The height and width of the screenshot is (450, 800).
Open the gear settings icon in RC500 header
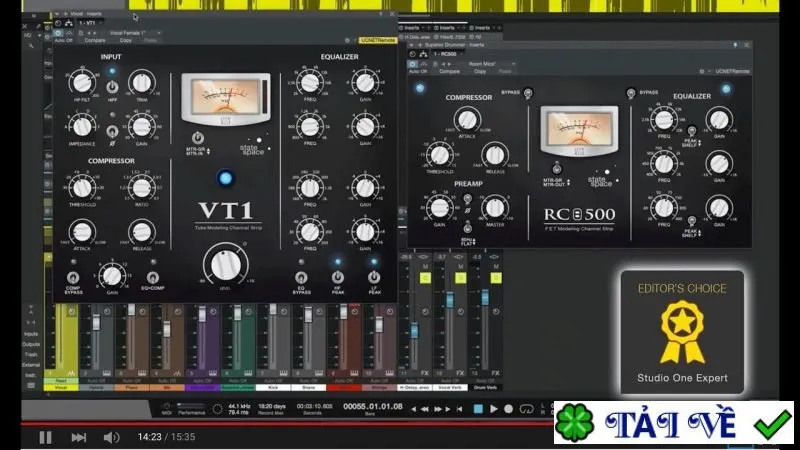pos(702,71)
